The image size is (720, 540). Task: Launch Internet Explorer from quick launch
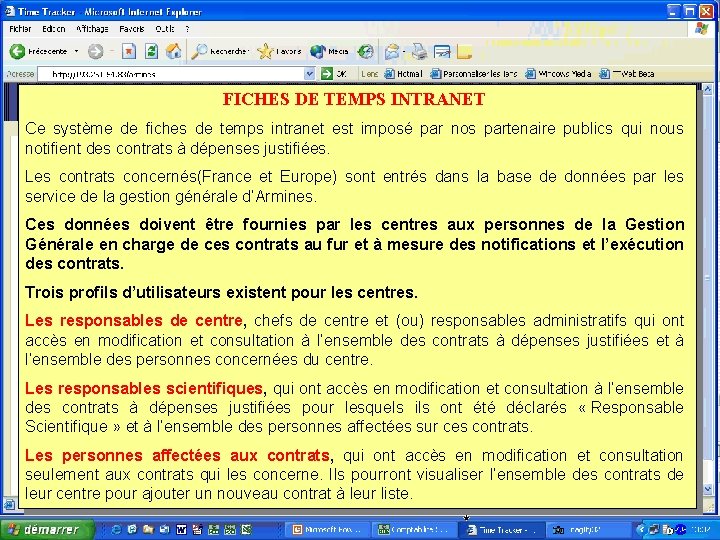click(116, 529)
